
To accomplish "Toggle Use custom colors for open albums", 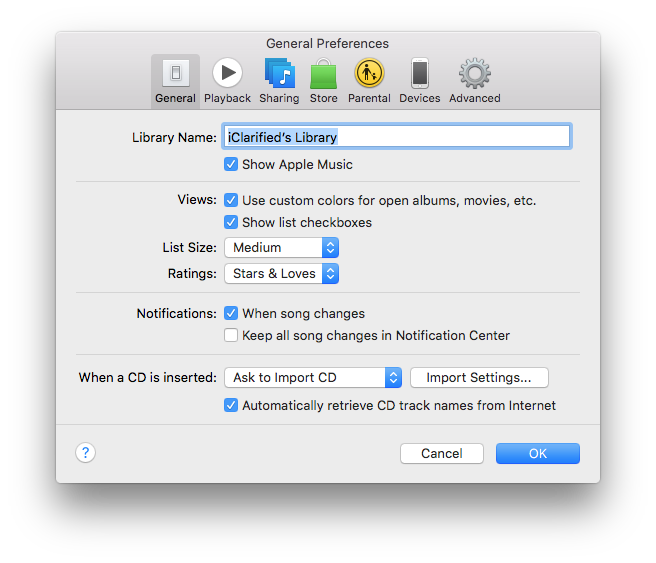I will [x=231, y=200].
